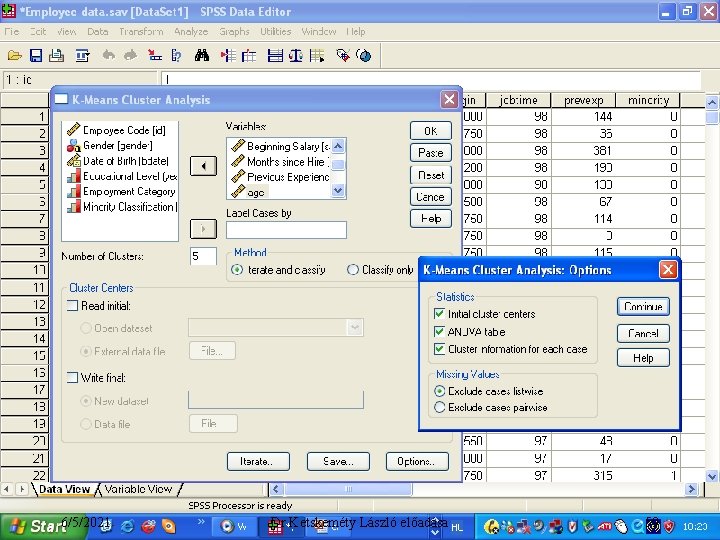
Task: Enable Read initial checkbox
Action: [73, 306]
